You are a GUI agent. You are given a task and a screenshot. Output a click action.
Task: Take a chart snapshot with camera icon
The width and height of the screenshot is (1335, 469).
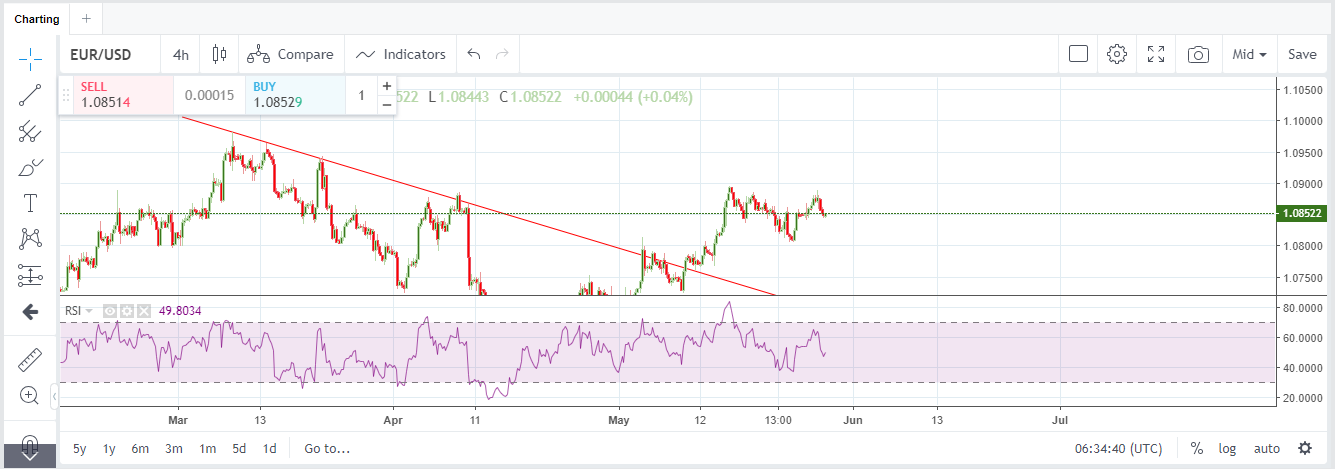[1197, 55]
